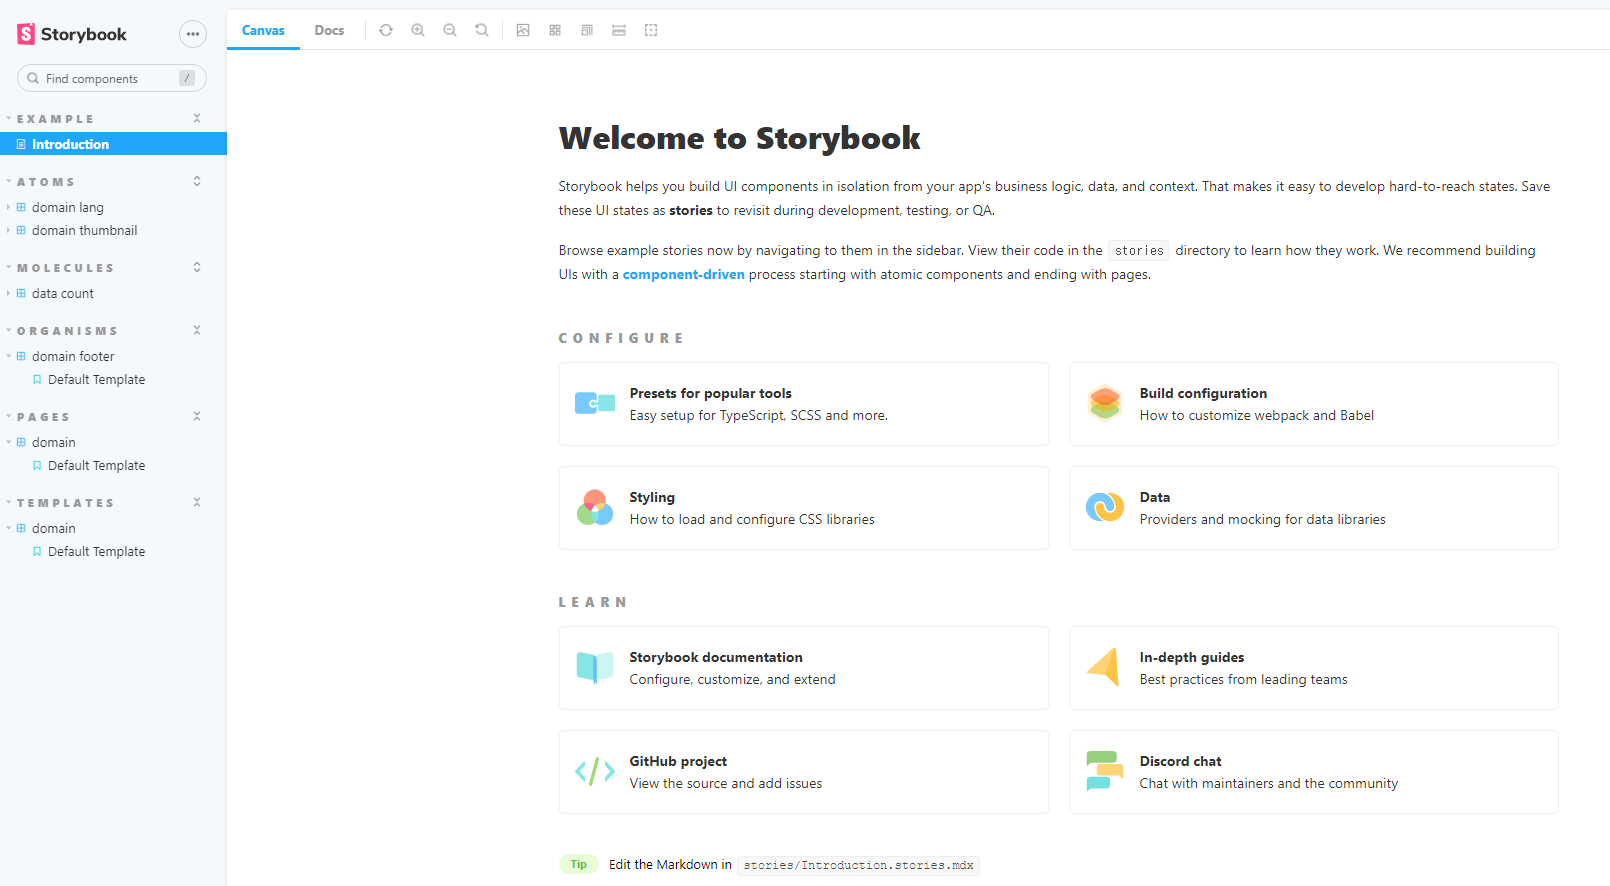Click the inline 'stories' code snippet
1610x886 pixels.
(1139, 251)
